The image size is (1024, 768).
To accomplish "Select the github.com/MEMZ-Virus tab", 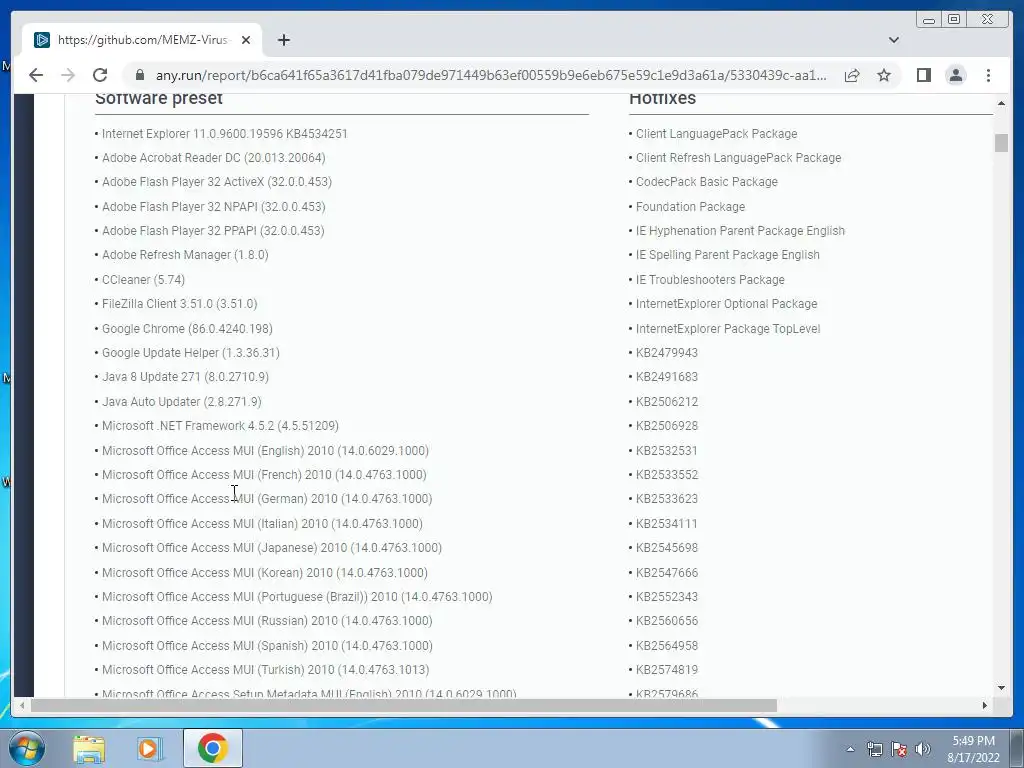I will (142, 40).
